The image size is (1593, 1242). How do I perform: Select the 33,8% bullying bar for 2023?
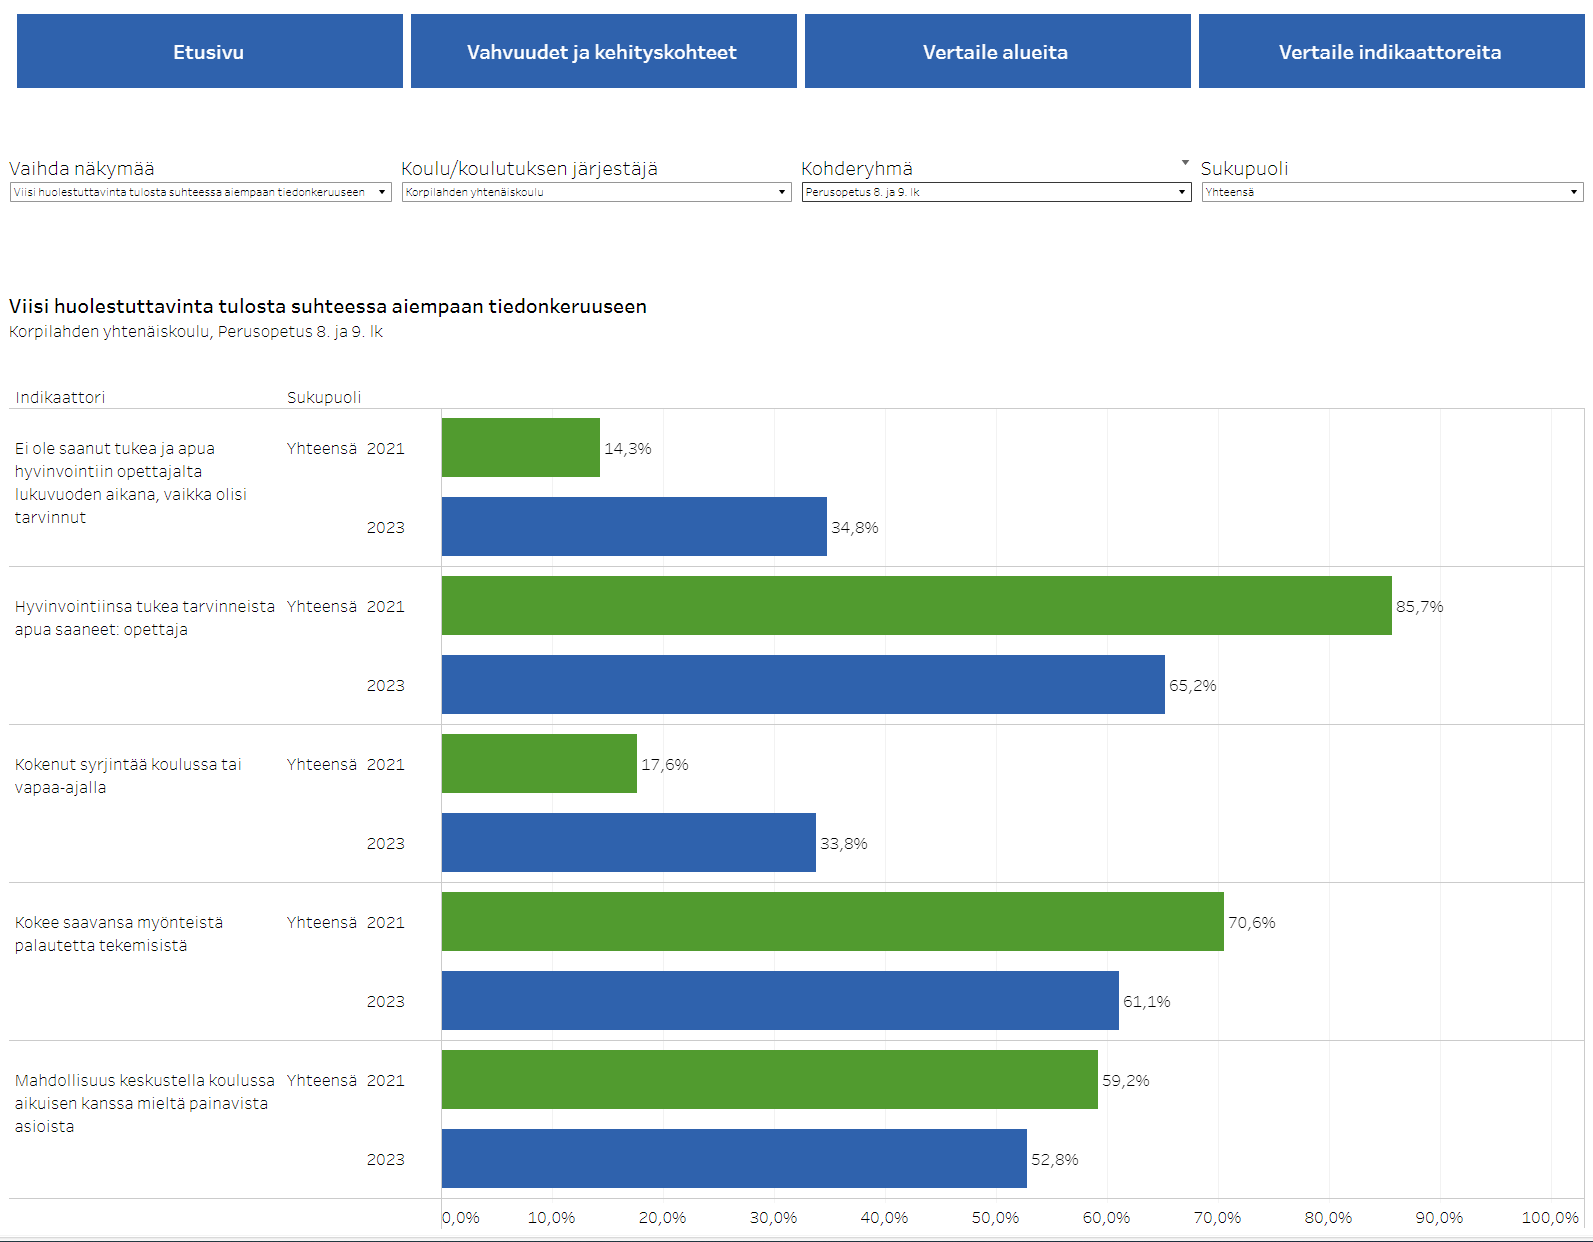[628, 843]
